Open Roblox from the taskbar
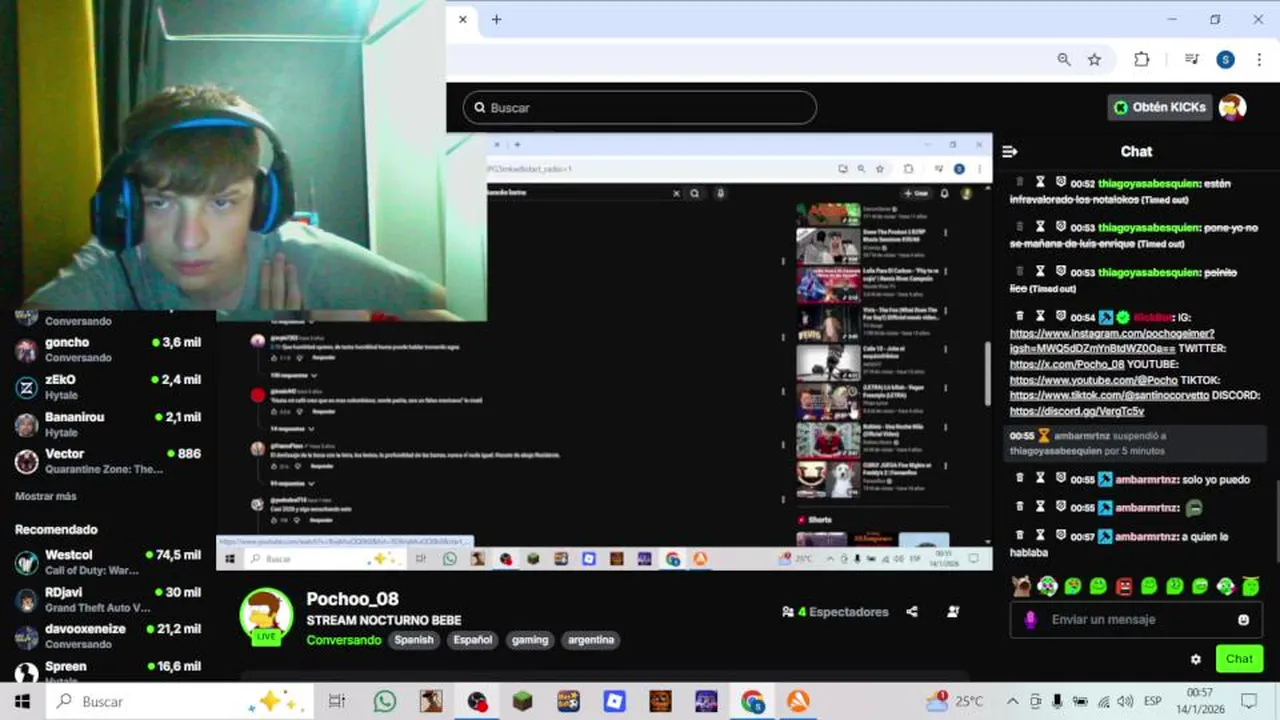The width and height of the screenshot is (1280, 720). pyautogui.click(x=614, y=701)
